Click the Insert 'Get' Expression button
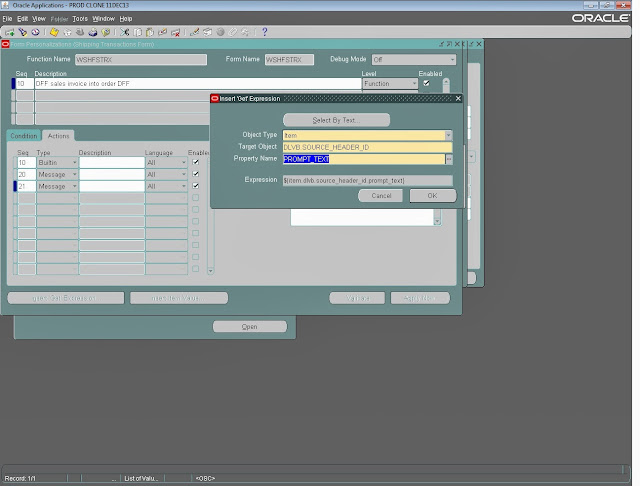640x486 pixels. [65, 298]
